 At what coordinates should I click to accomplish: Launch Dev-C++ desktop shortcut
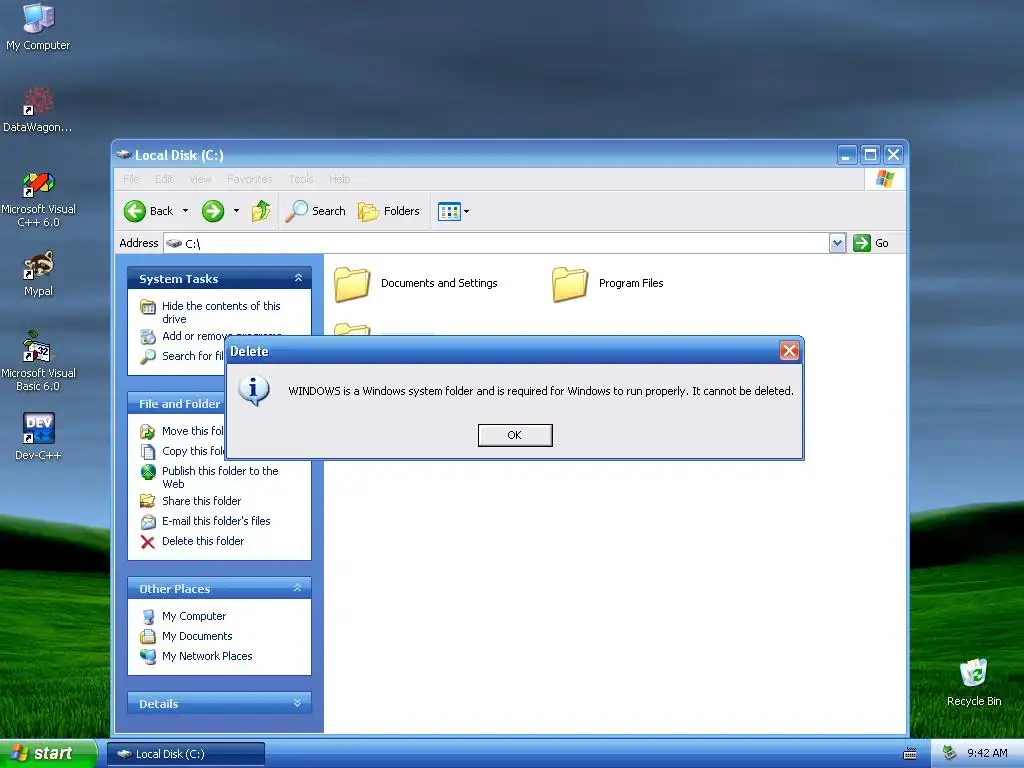38,436
